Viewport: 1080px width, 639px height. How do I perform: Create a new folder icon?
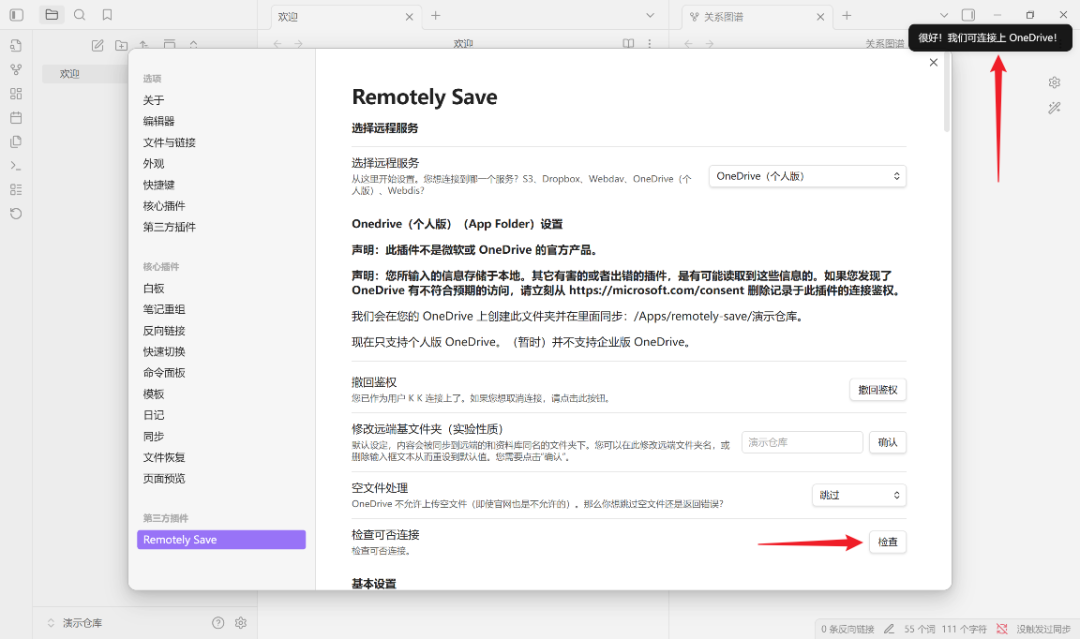[121, 45]
